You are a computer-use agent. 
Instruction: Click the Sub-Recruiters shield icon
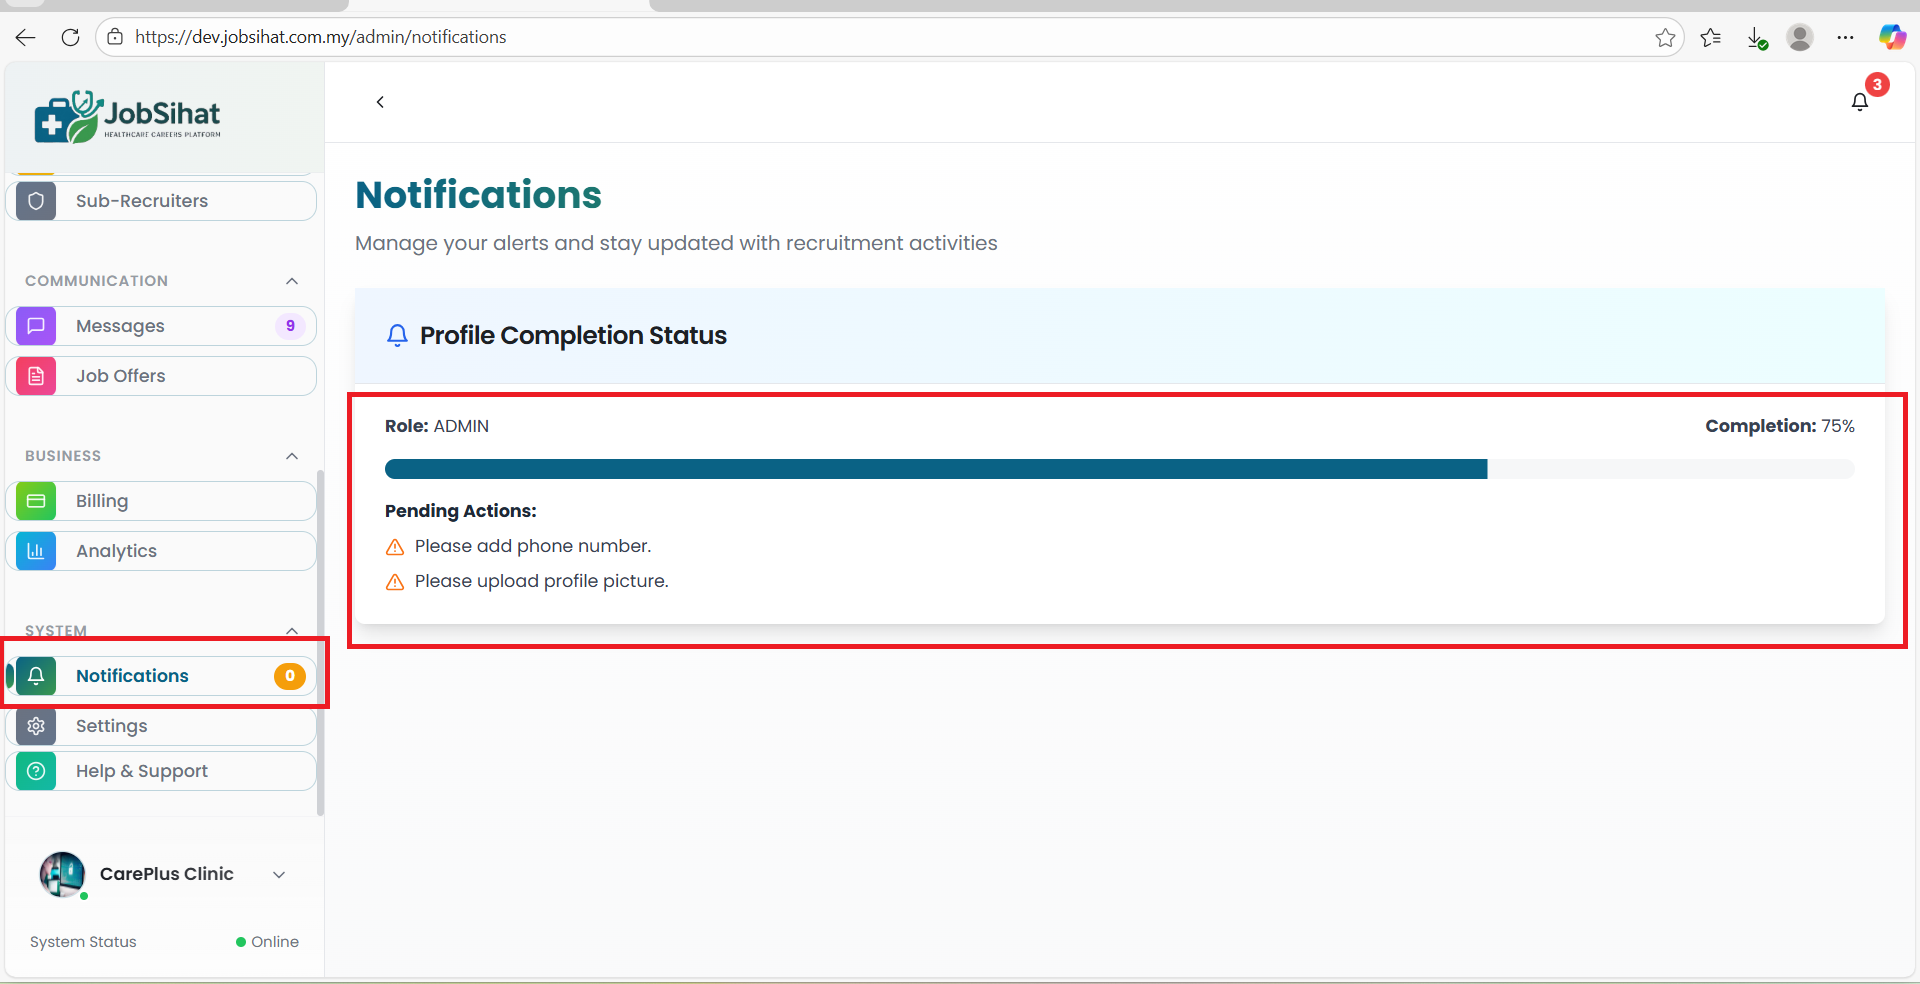coord(36,201)
